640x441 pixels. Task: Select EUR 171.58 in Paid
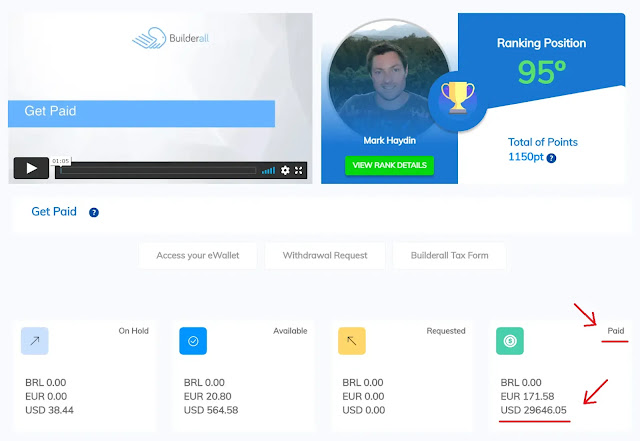click(x=527, y=396)
